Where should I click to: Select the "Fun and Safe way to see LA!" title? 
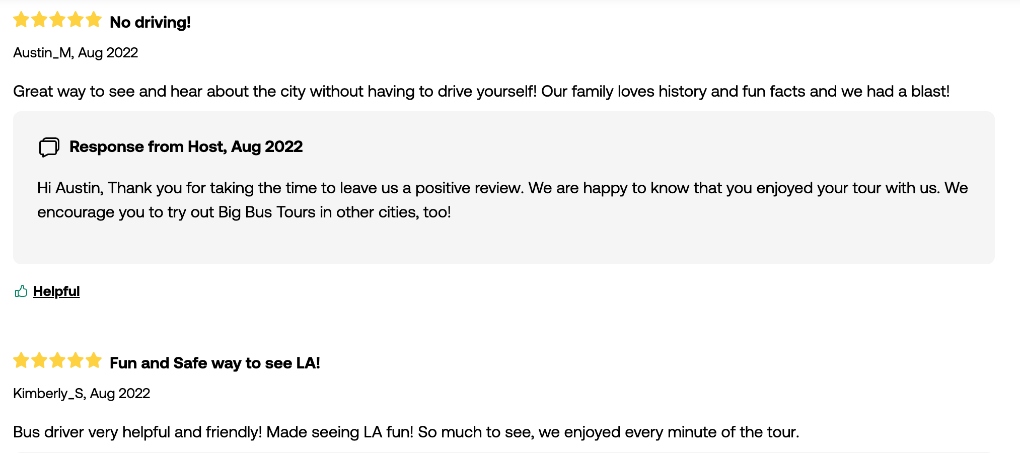(215, 363)
